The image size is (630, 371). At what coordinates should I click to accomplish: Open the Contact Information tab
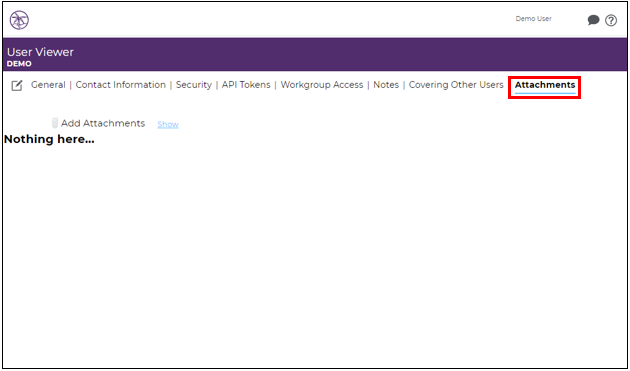point(121,85)
